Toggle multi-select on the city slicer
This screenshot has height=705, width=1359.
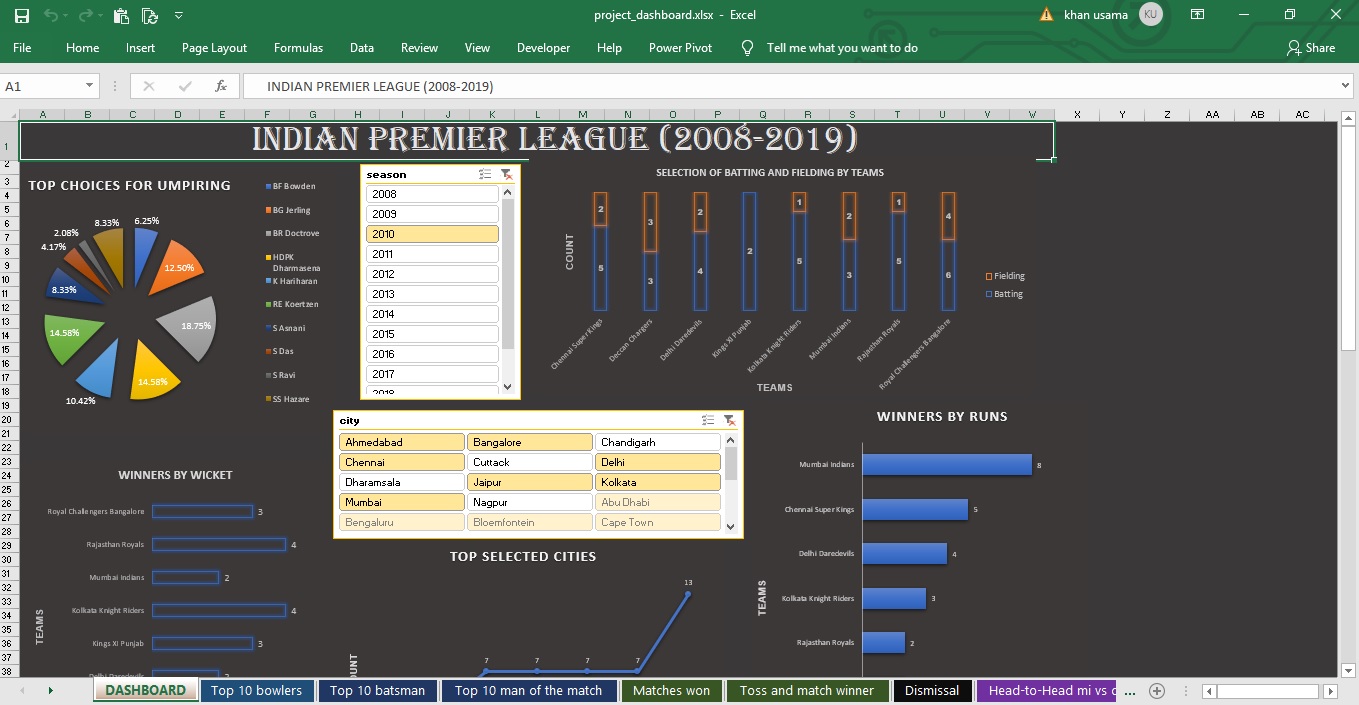[708, 421]
